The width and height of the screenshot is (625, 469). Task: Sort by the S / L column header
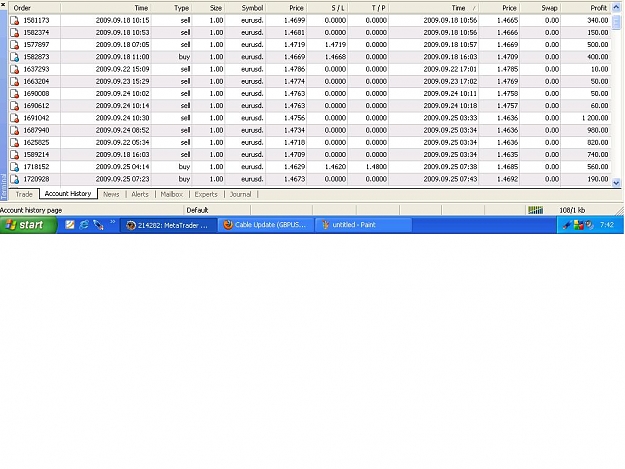[x=327, y=8]
